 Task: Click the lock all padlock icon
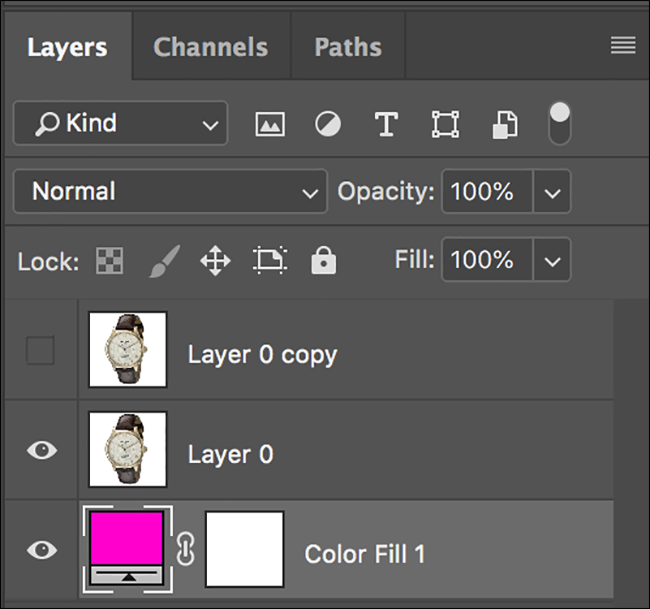[322, 261]
